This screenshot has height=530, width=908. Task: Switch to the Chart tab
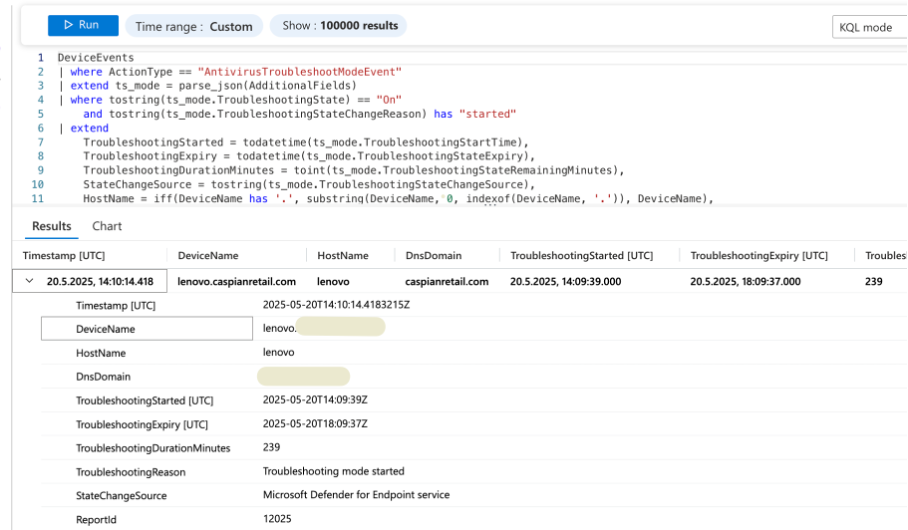[107, 226]
